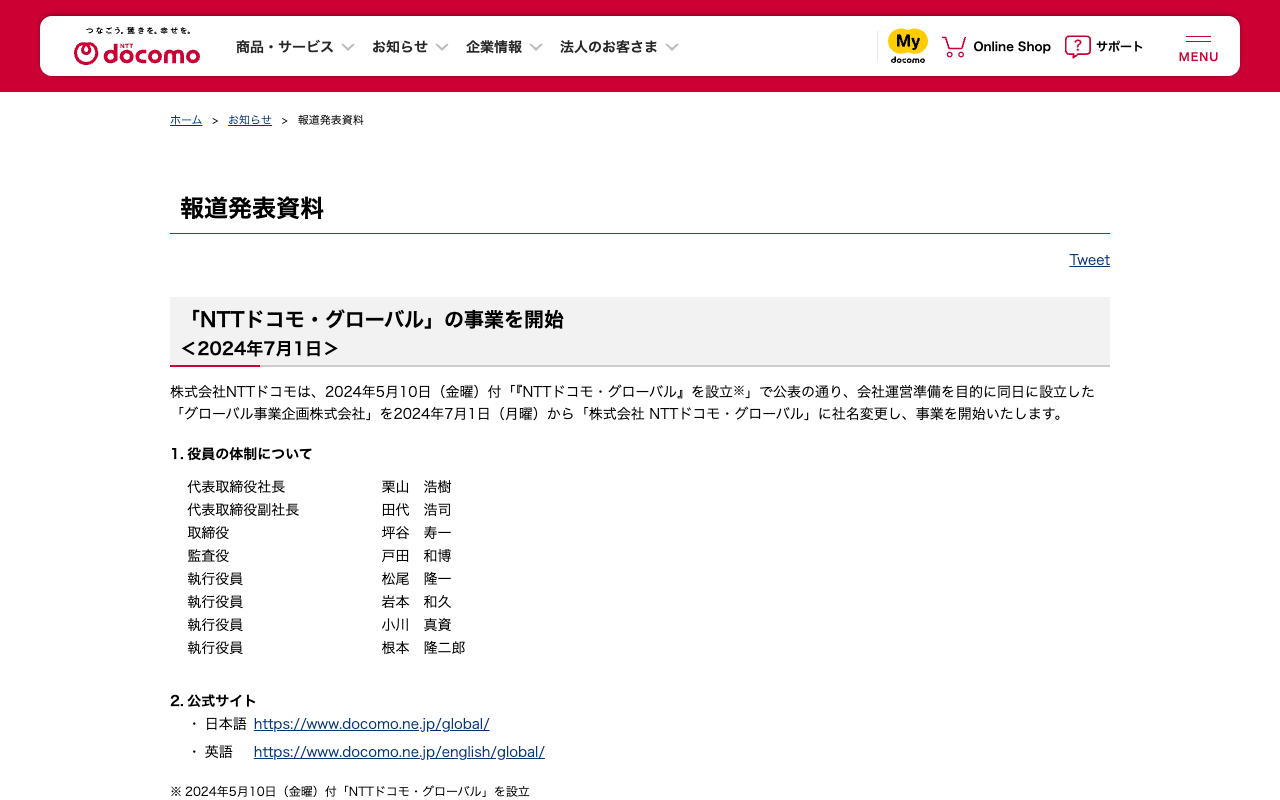
Task: Click the 取締役 title
Action: tap(208, 533)
